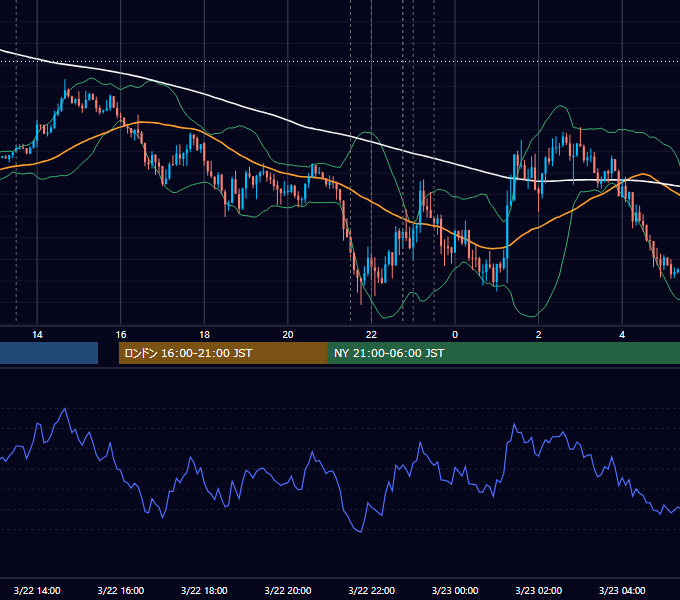Click the 3/22 20:00 date label
The height and width of the screenshot is (600, 680).
288,590
